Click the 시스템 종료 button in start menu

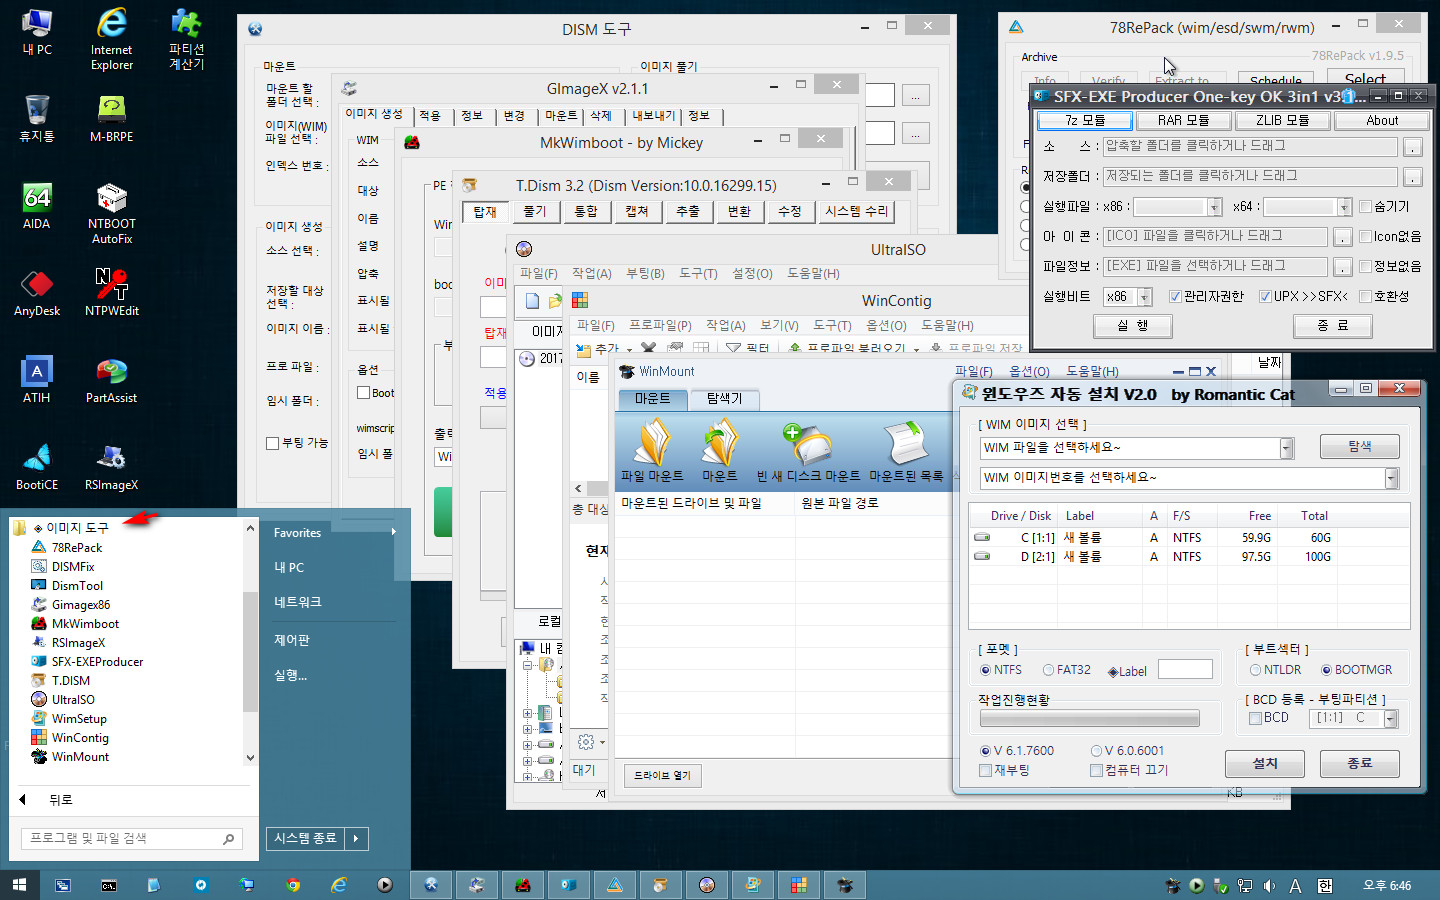coord(305,838)
